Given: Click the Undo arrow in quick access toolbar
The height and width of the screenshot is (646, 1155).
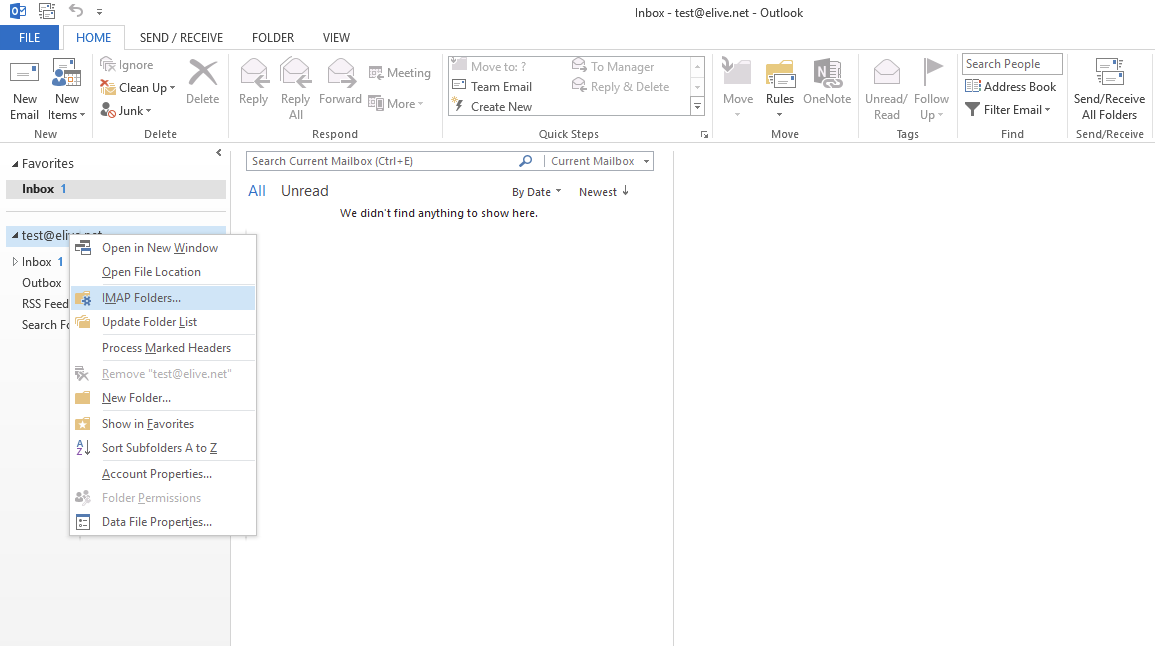Looking at the screenshot, I should (x=76, y=10).
